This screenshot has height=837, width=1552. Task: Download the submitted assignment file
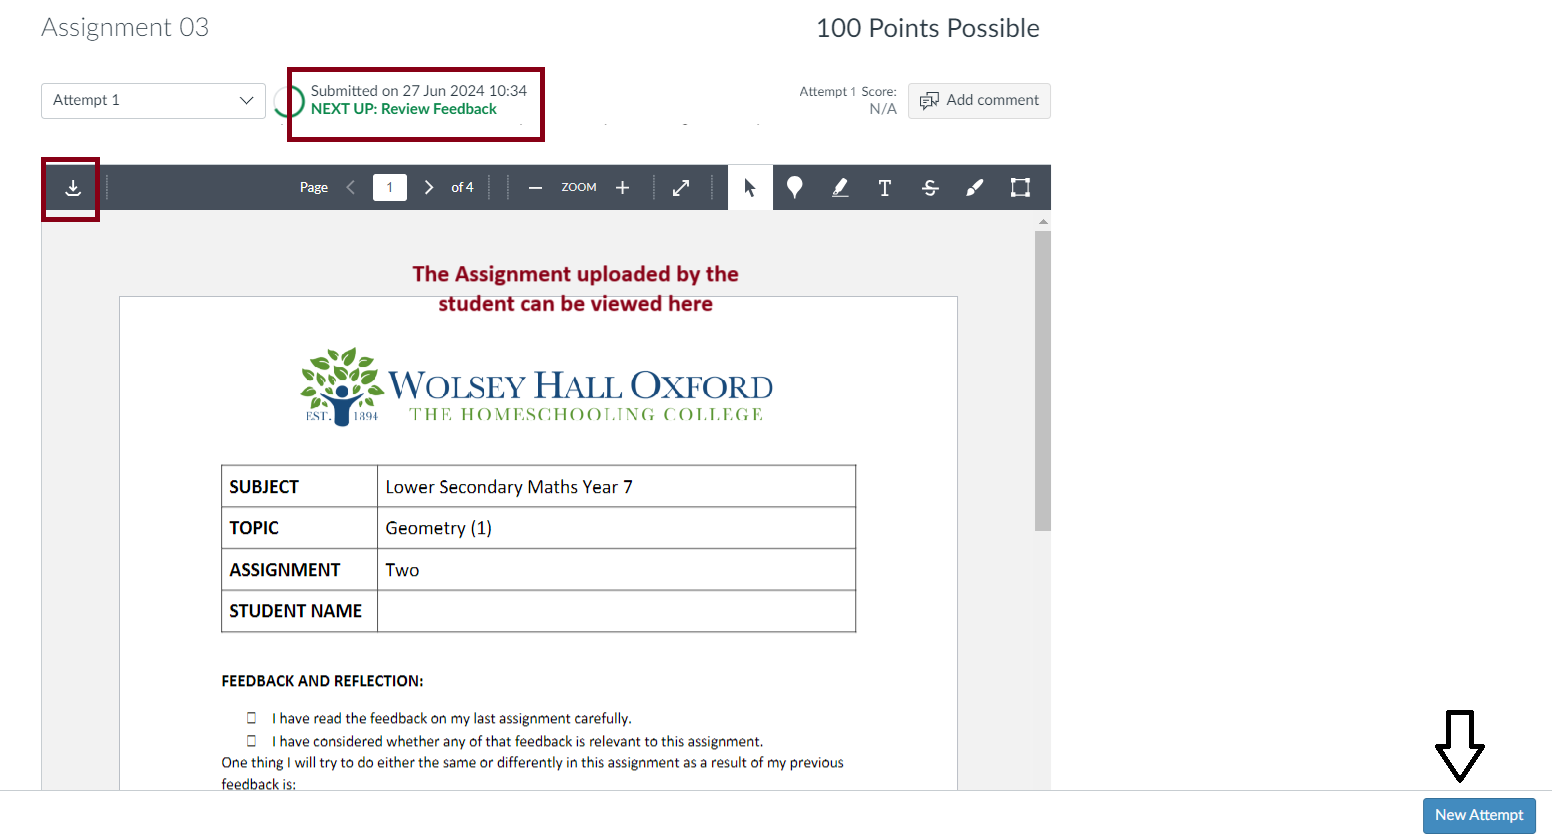coord(73,188)
